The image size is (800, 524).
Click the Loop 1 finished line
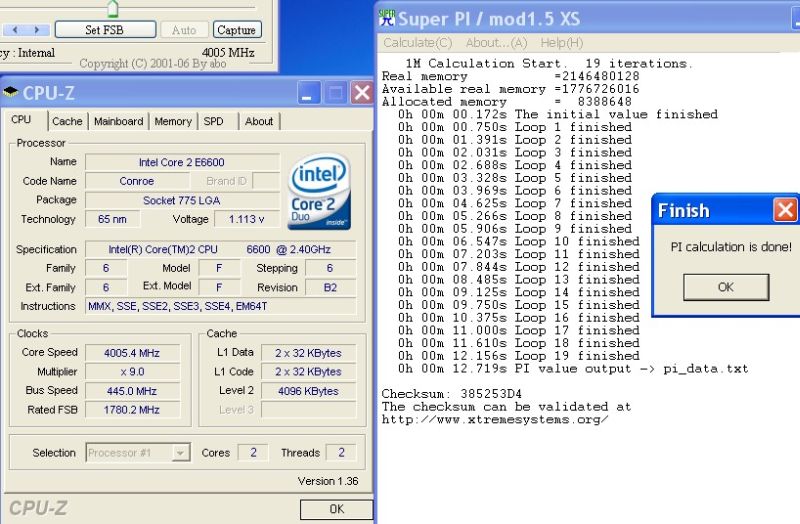[515, 127]
